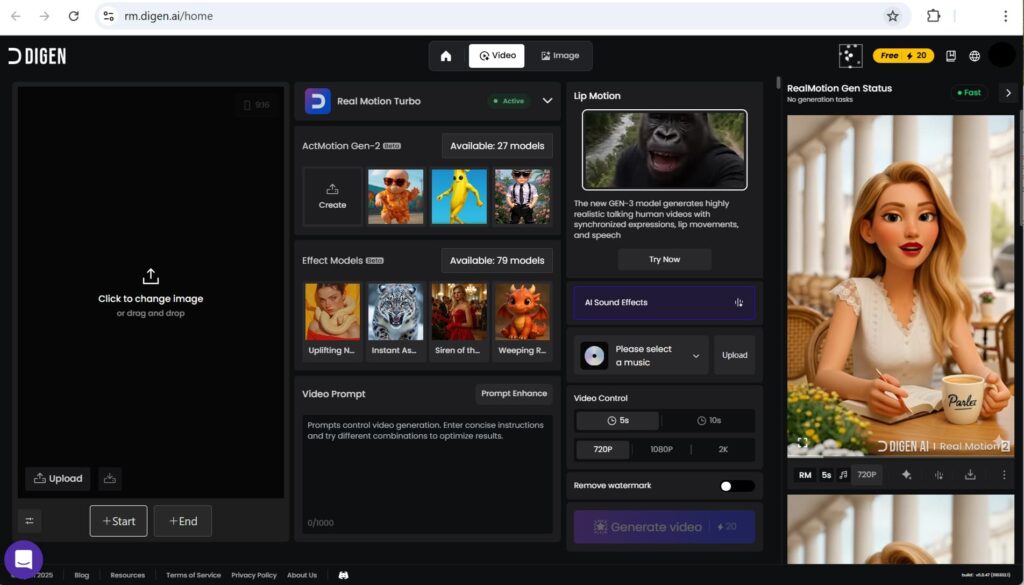Viewport: 1024px width, 585px height.
Task: Click the Discord icon in the footer
Action: point(343,575)
